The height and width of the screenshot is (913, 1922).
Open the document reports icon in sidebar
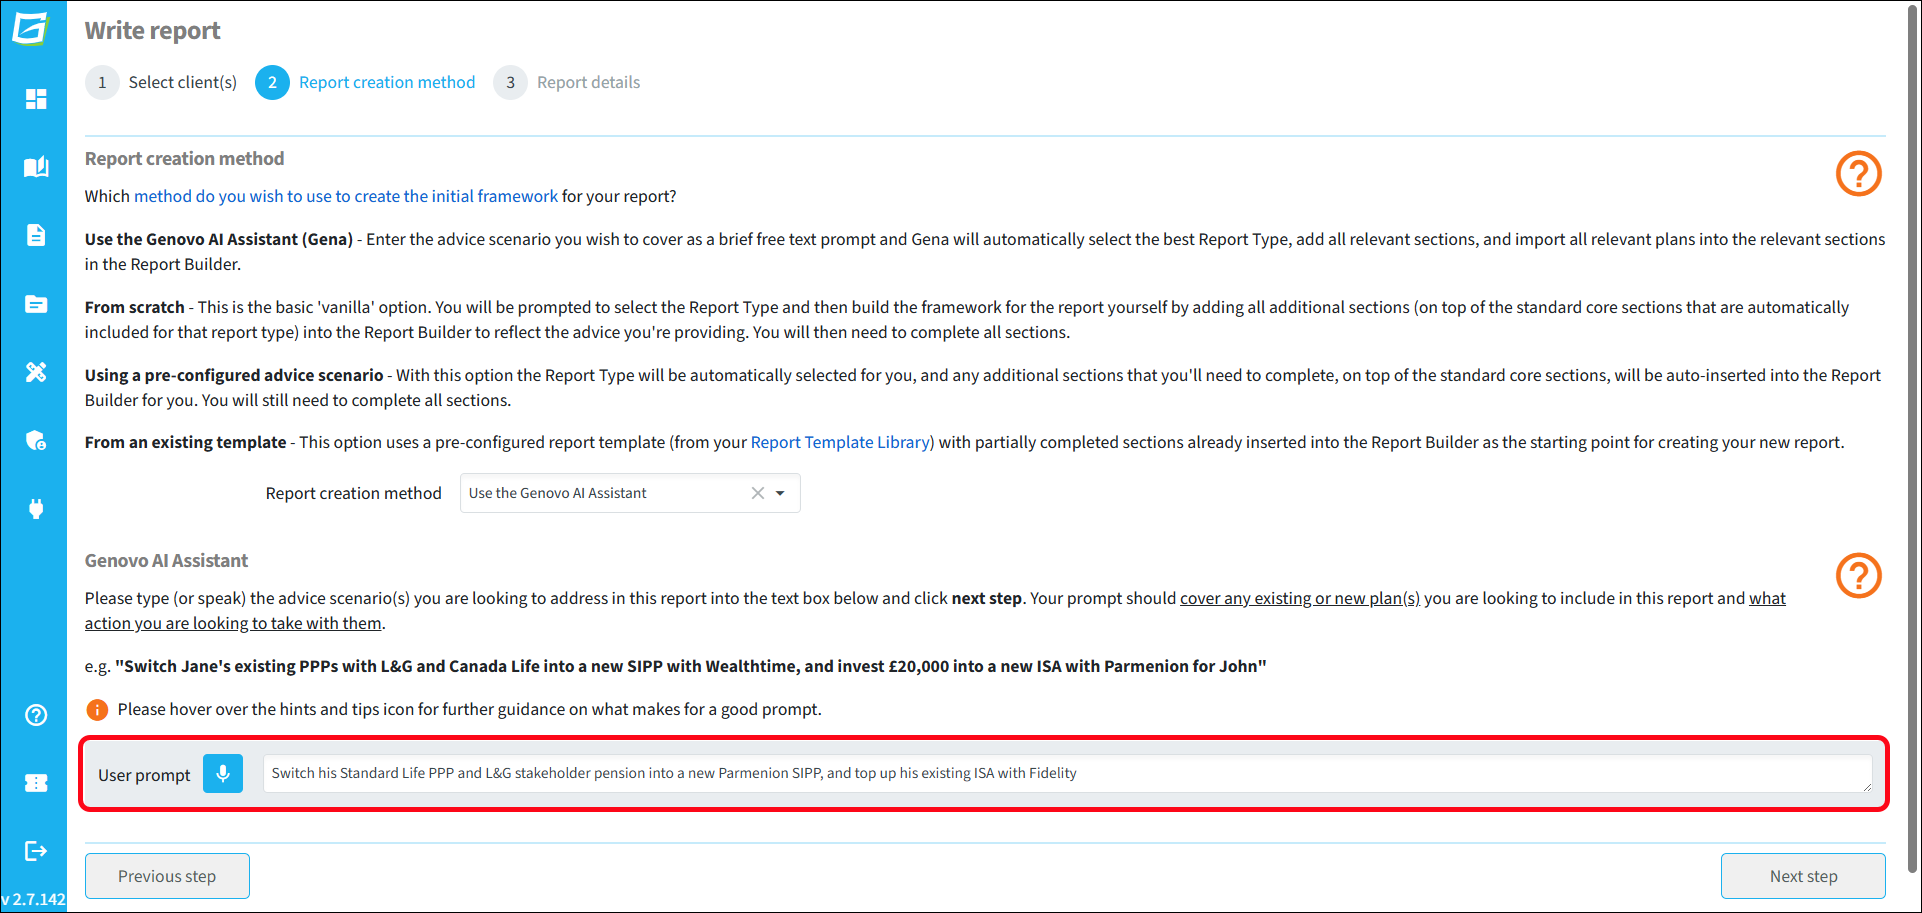click(36, 235)
